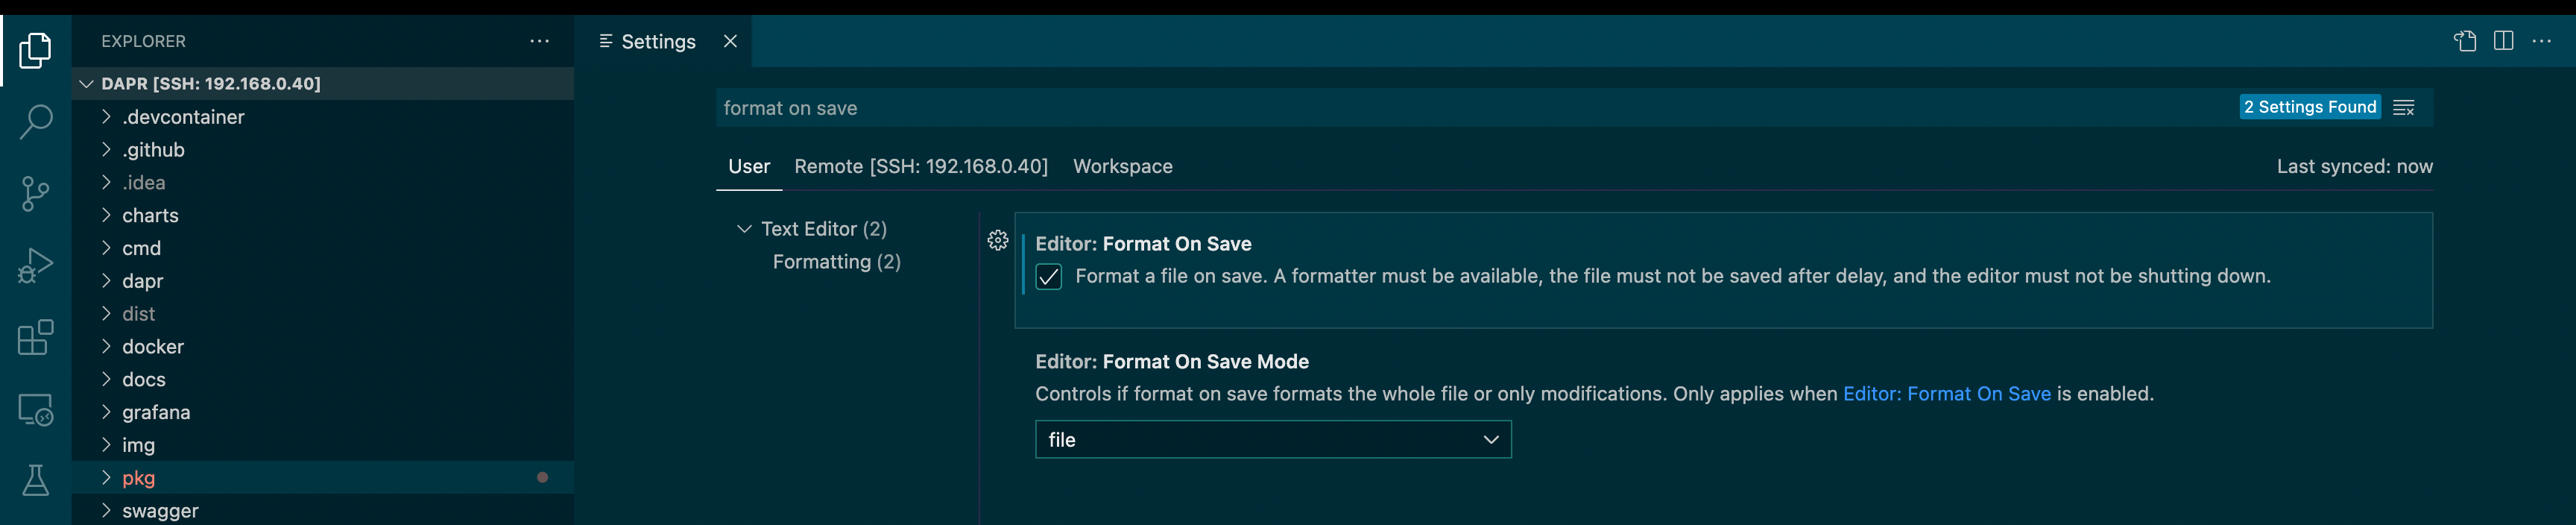Open the Search view in Activity Bar

tap(36, 121)
